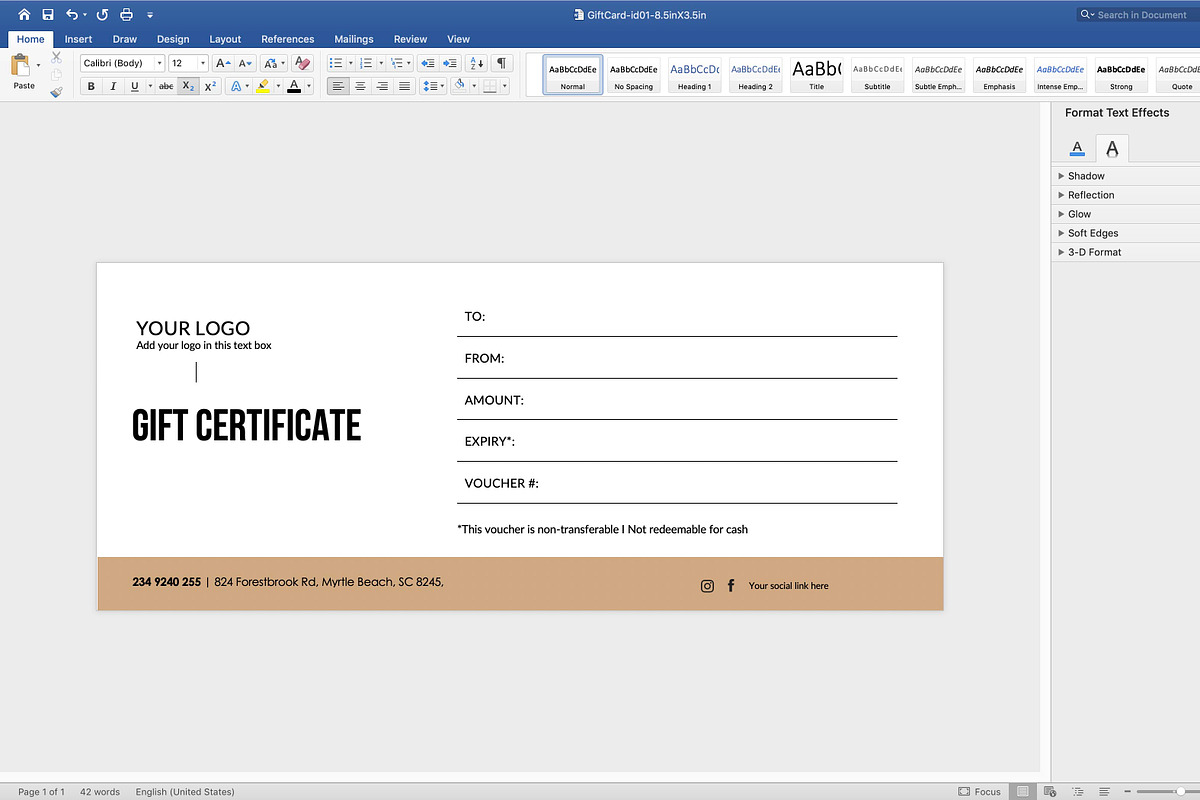Show paragraph marks with pilcrow icon
Screen dimensions: 1200x800
[x=502, y=63]
